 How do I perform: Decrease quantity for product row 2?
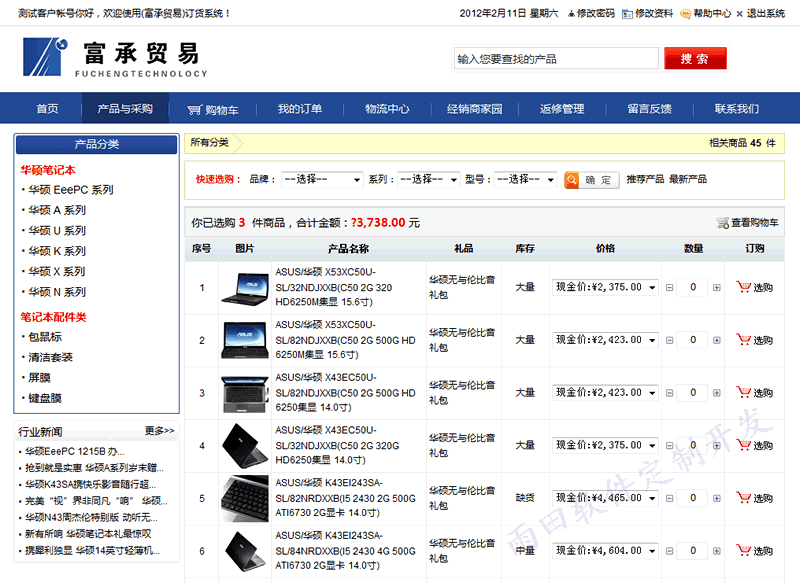coord(669,340)
